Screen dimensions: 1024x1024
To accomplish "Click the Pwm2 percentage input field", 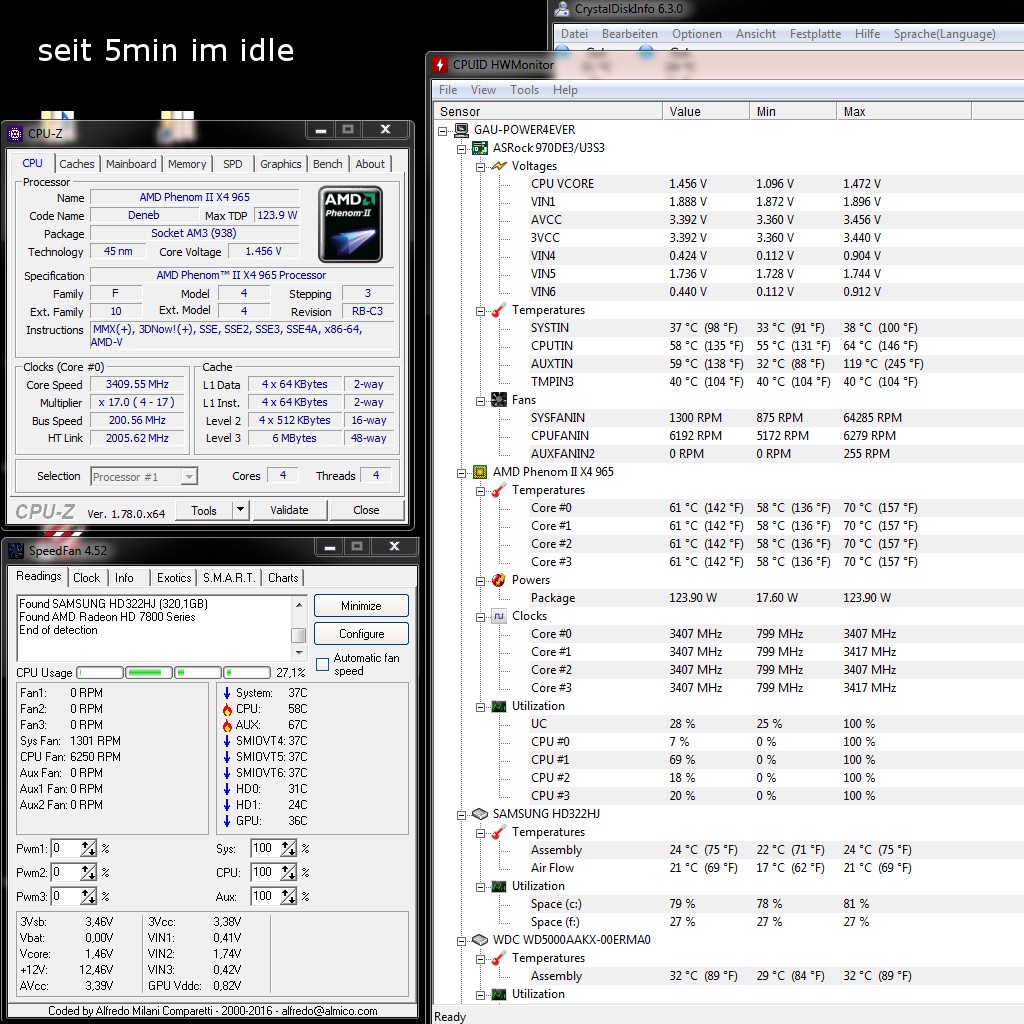I will point(66,872).
